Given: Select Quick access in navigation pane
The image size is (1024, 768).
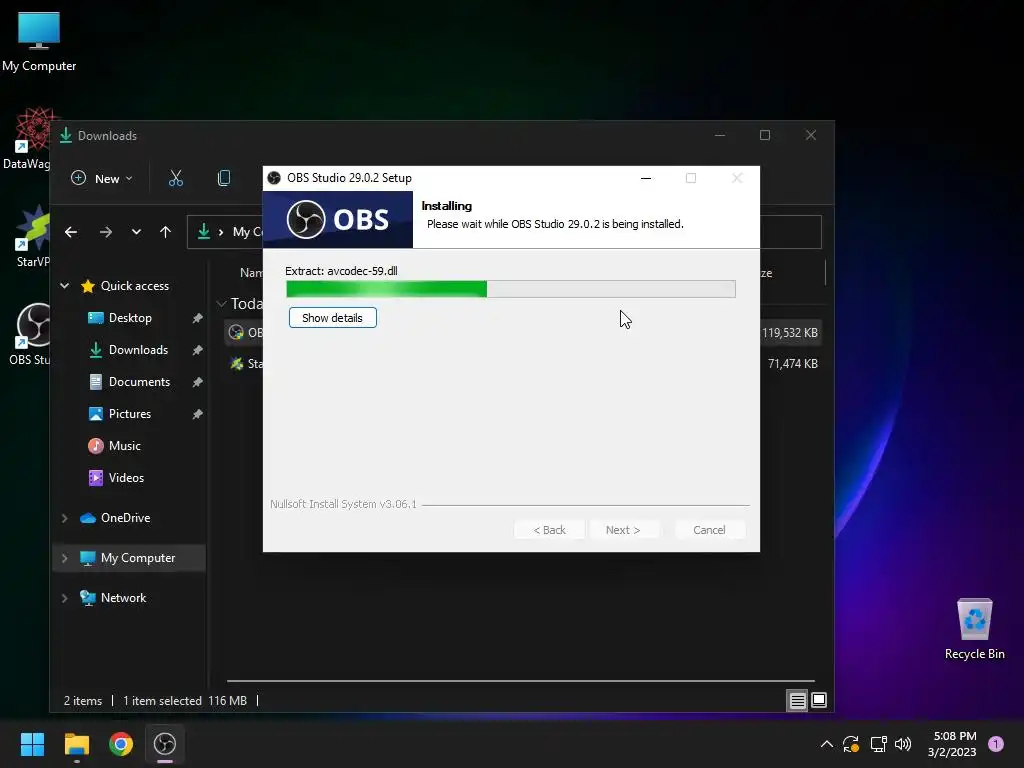Looking at the screenshot, I should pos(135,286).
